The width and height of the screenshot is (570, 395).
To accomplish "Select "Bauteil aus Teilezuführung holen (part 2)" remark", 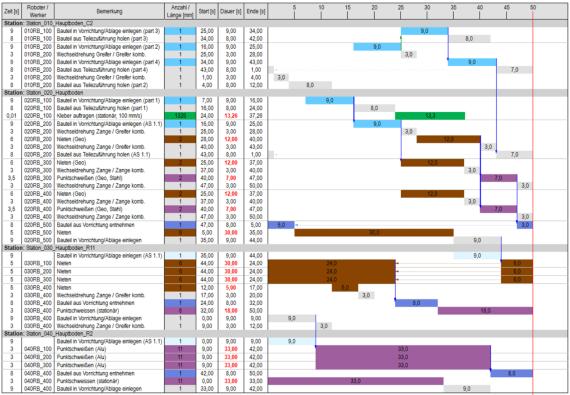I will tap(102, 85).
